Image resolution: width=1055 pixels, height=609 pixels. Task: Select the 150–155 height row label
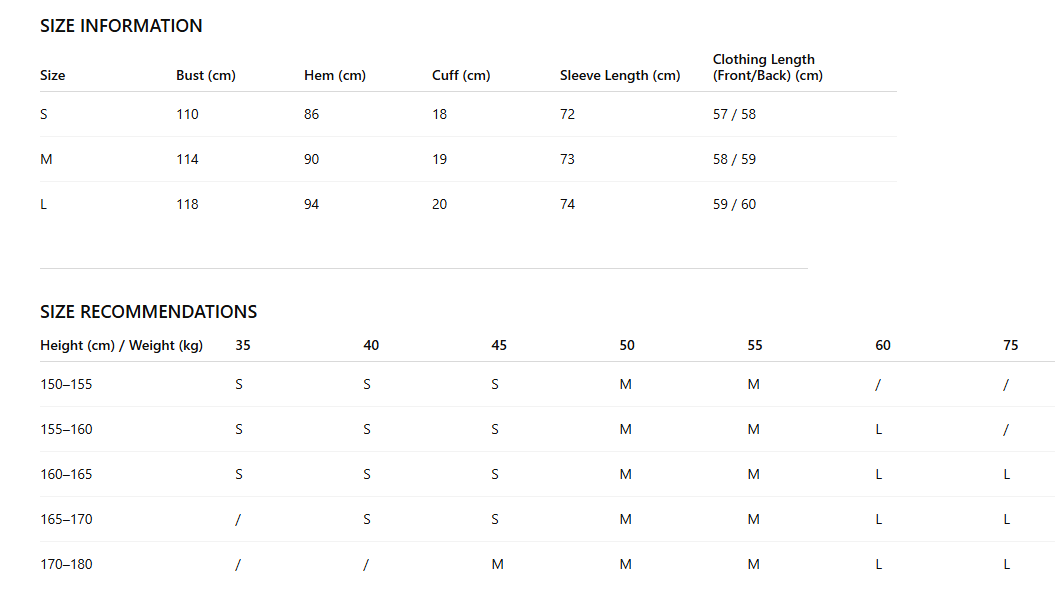click(x=66, y=384)
